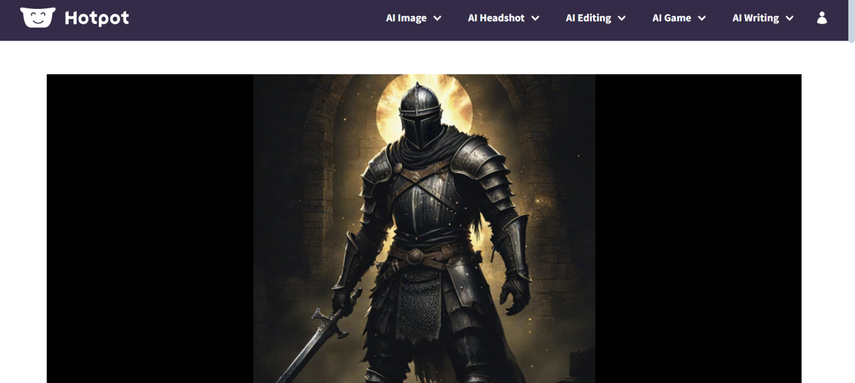Click the Hotpot smiling pot logo icon
Image resolution: width=855 pixels, height=383 pixels.
[38, 17]
